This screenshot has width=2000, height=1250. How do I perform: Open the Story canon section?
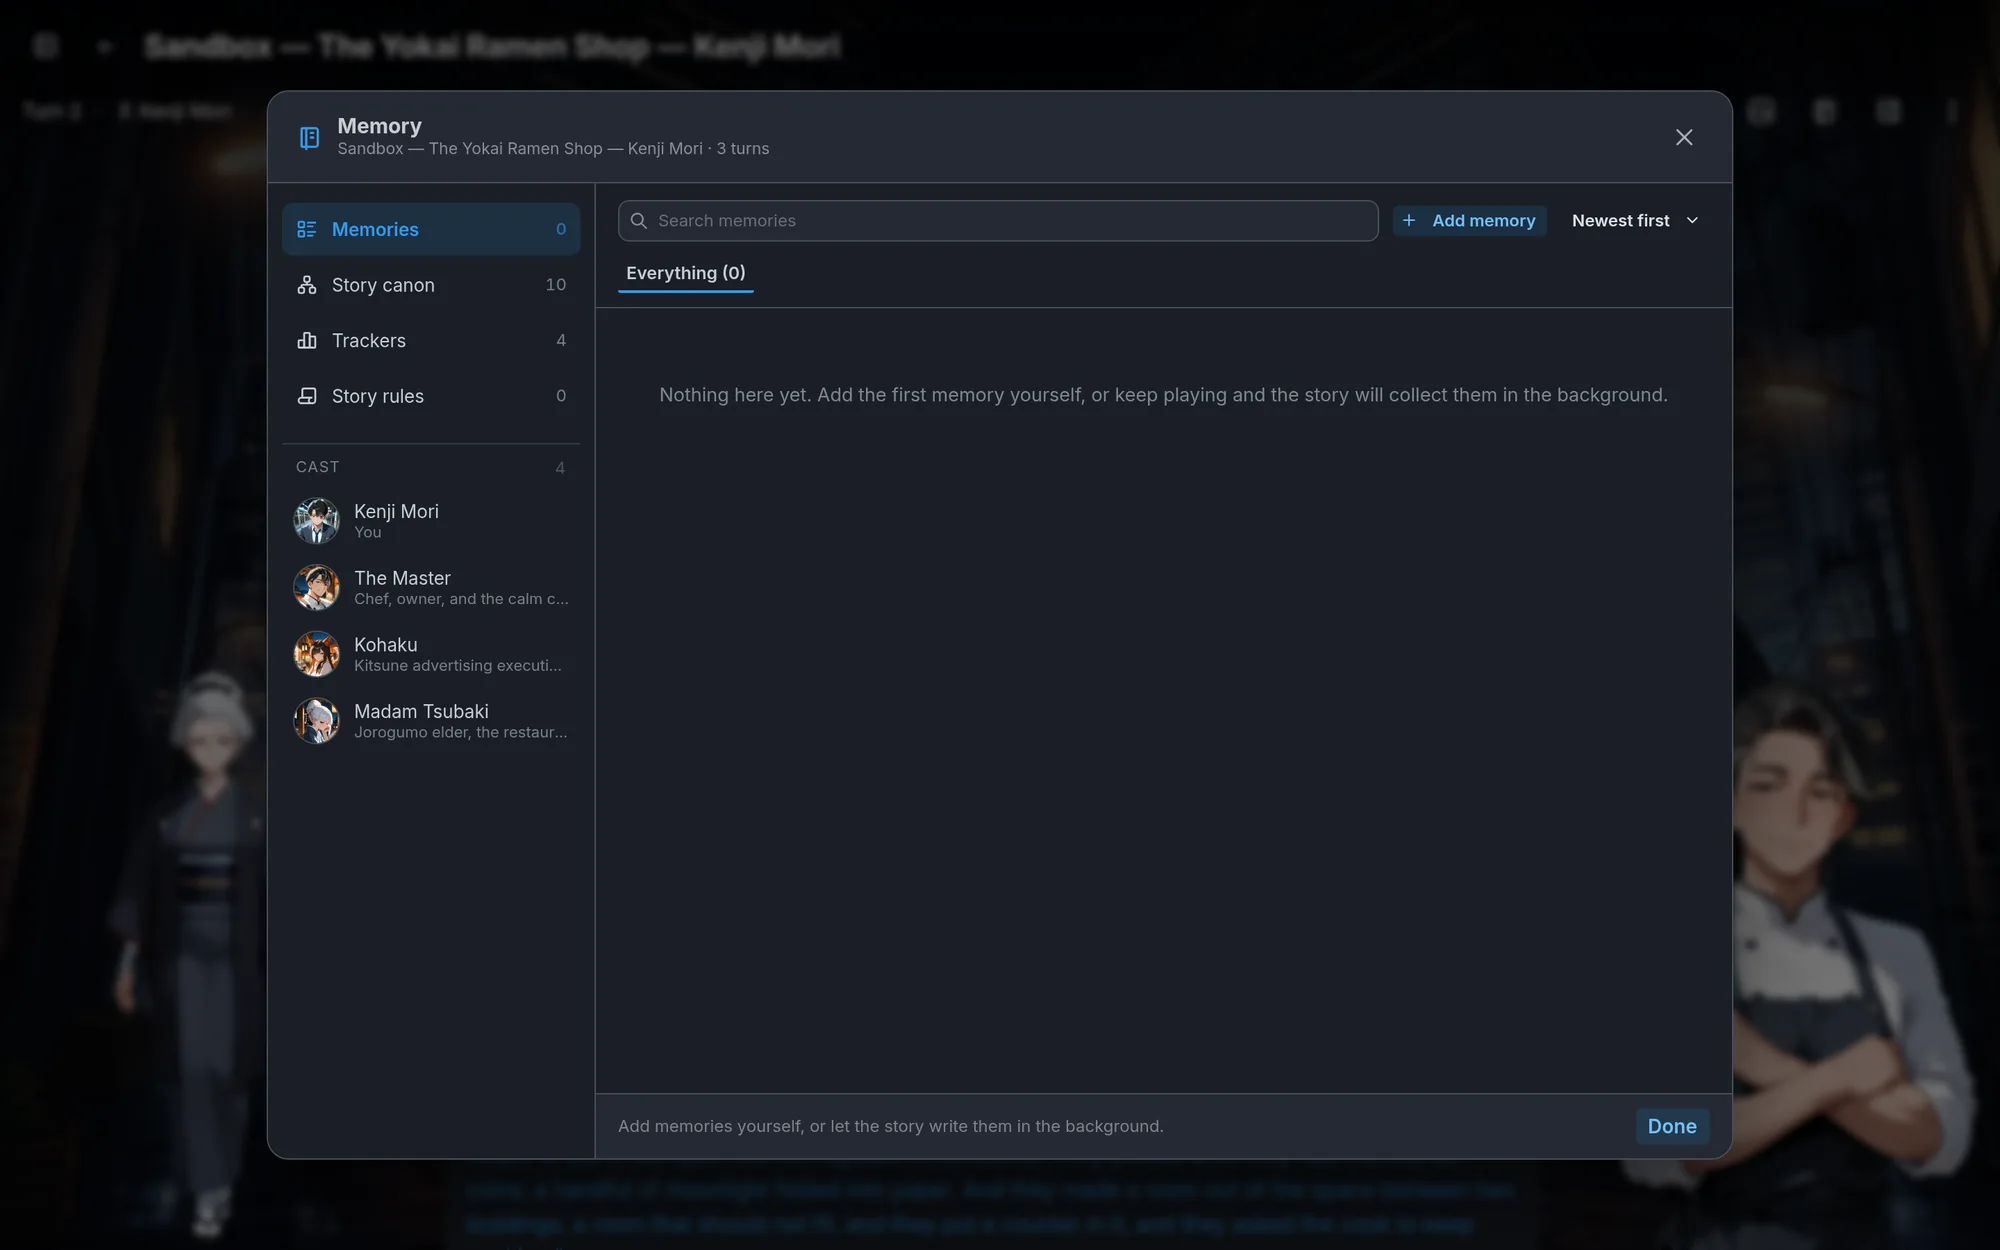click(x=431, y=285)
